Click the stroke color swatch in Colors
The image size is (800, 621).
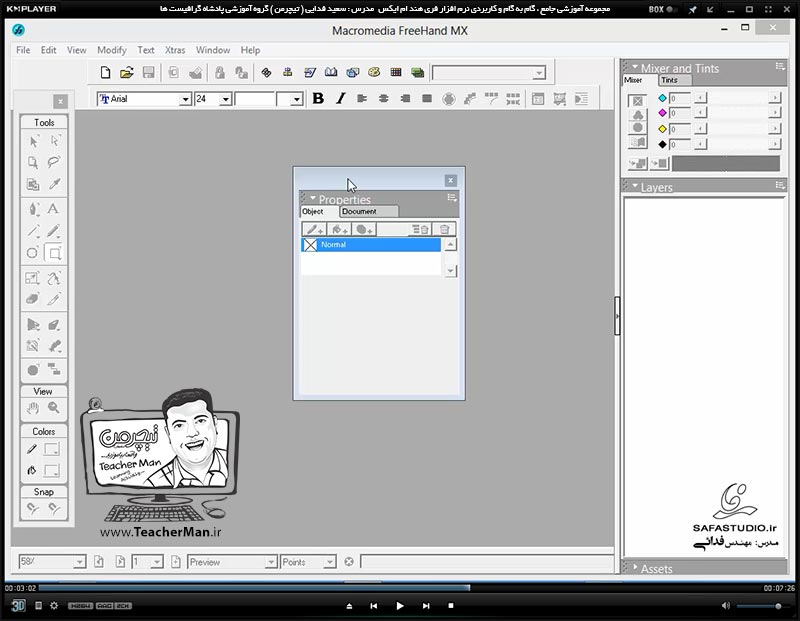[51, 450]
